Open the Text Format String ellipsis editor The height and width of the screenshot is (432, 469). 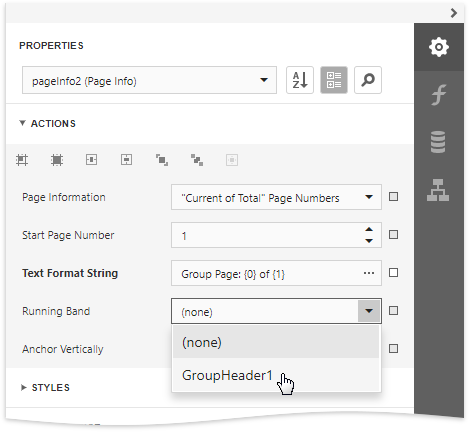369,273
